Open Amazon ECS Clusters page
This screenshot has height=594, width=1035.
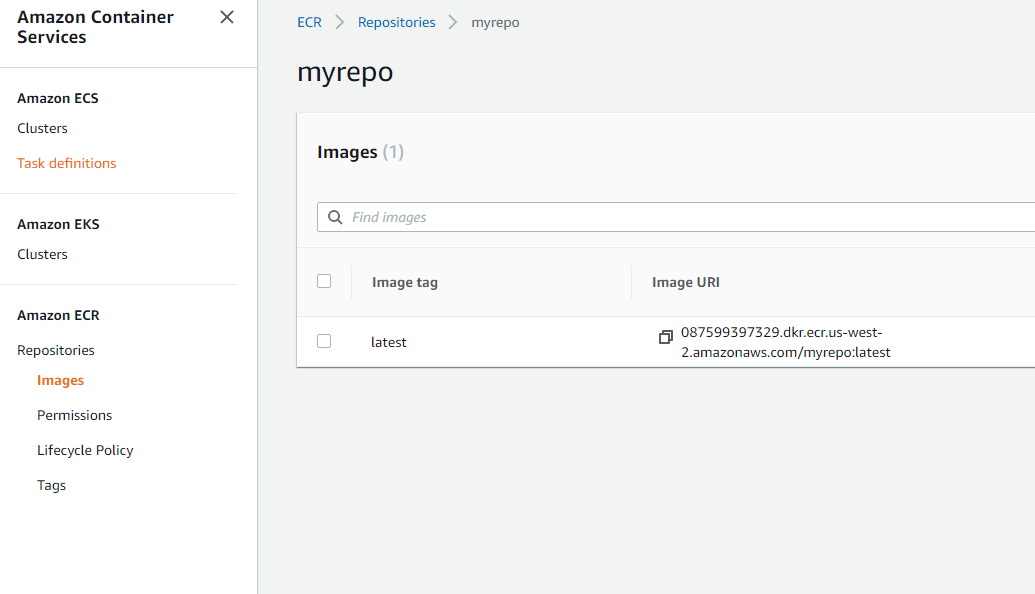click(x=42, y=128)
